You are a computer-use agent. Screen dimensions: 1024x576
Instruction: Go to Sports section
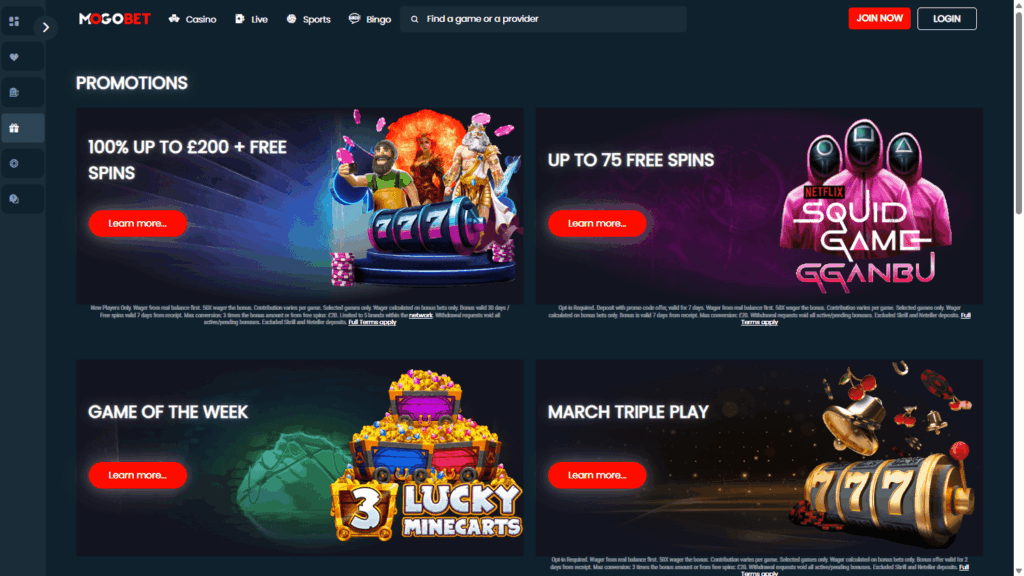(309, 20)
